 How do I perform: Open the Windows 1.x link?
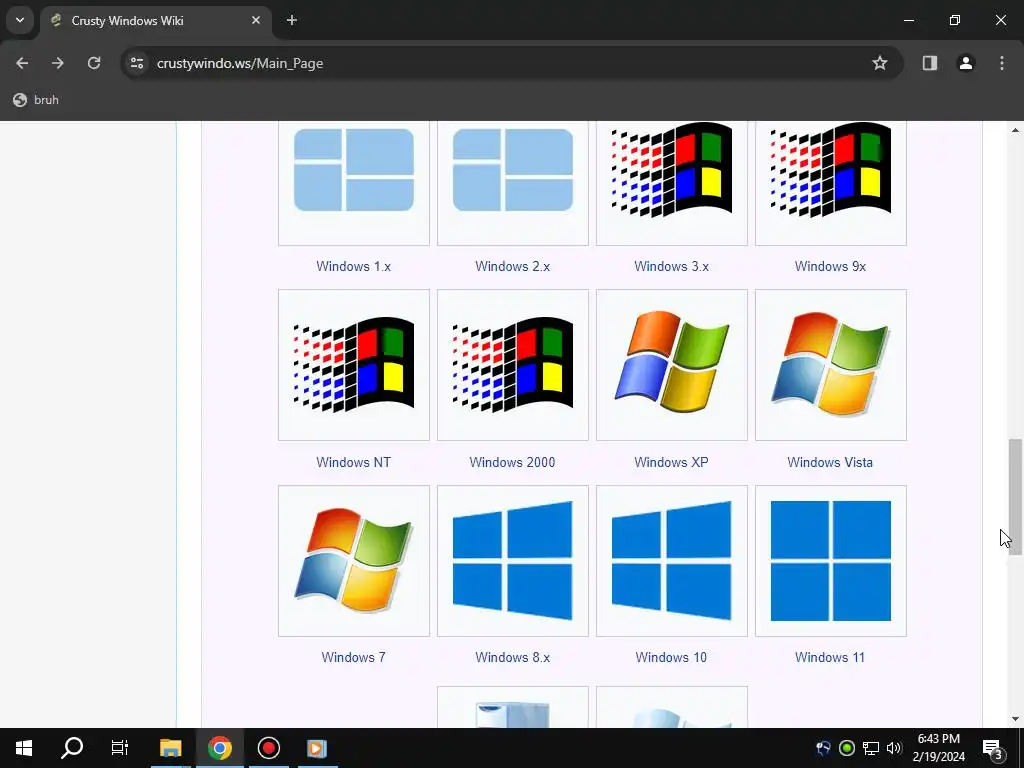point(353,266)
